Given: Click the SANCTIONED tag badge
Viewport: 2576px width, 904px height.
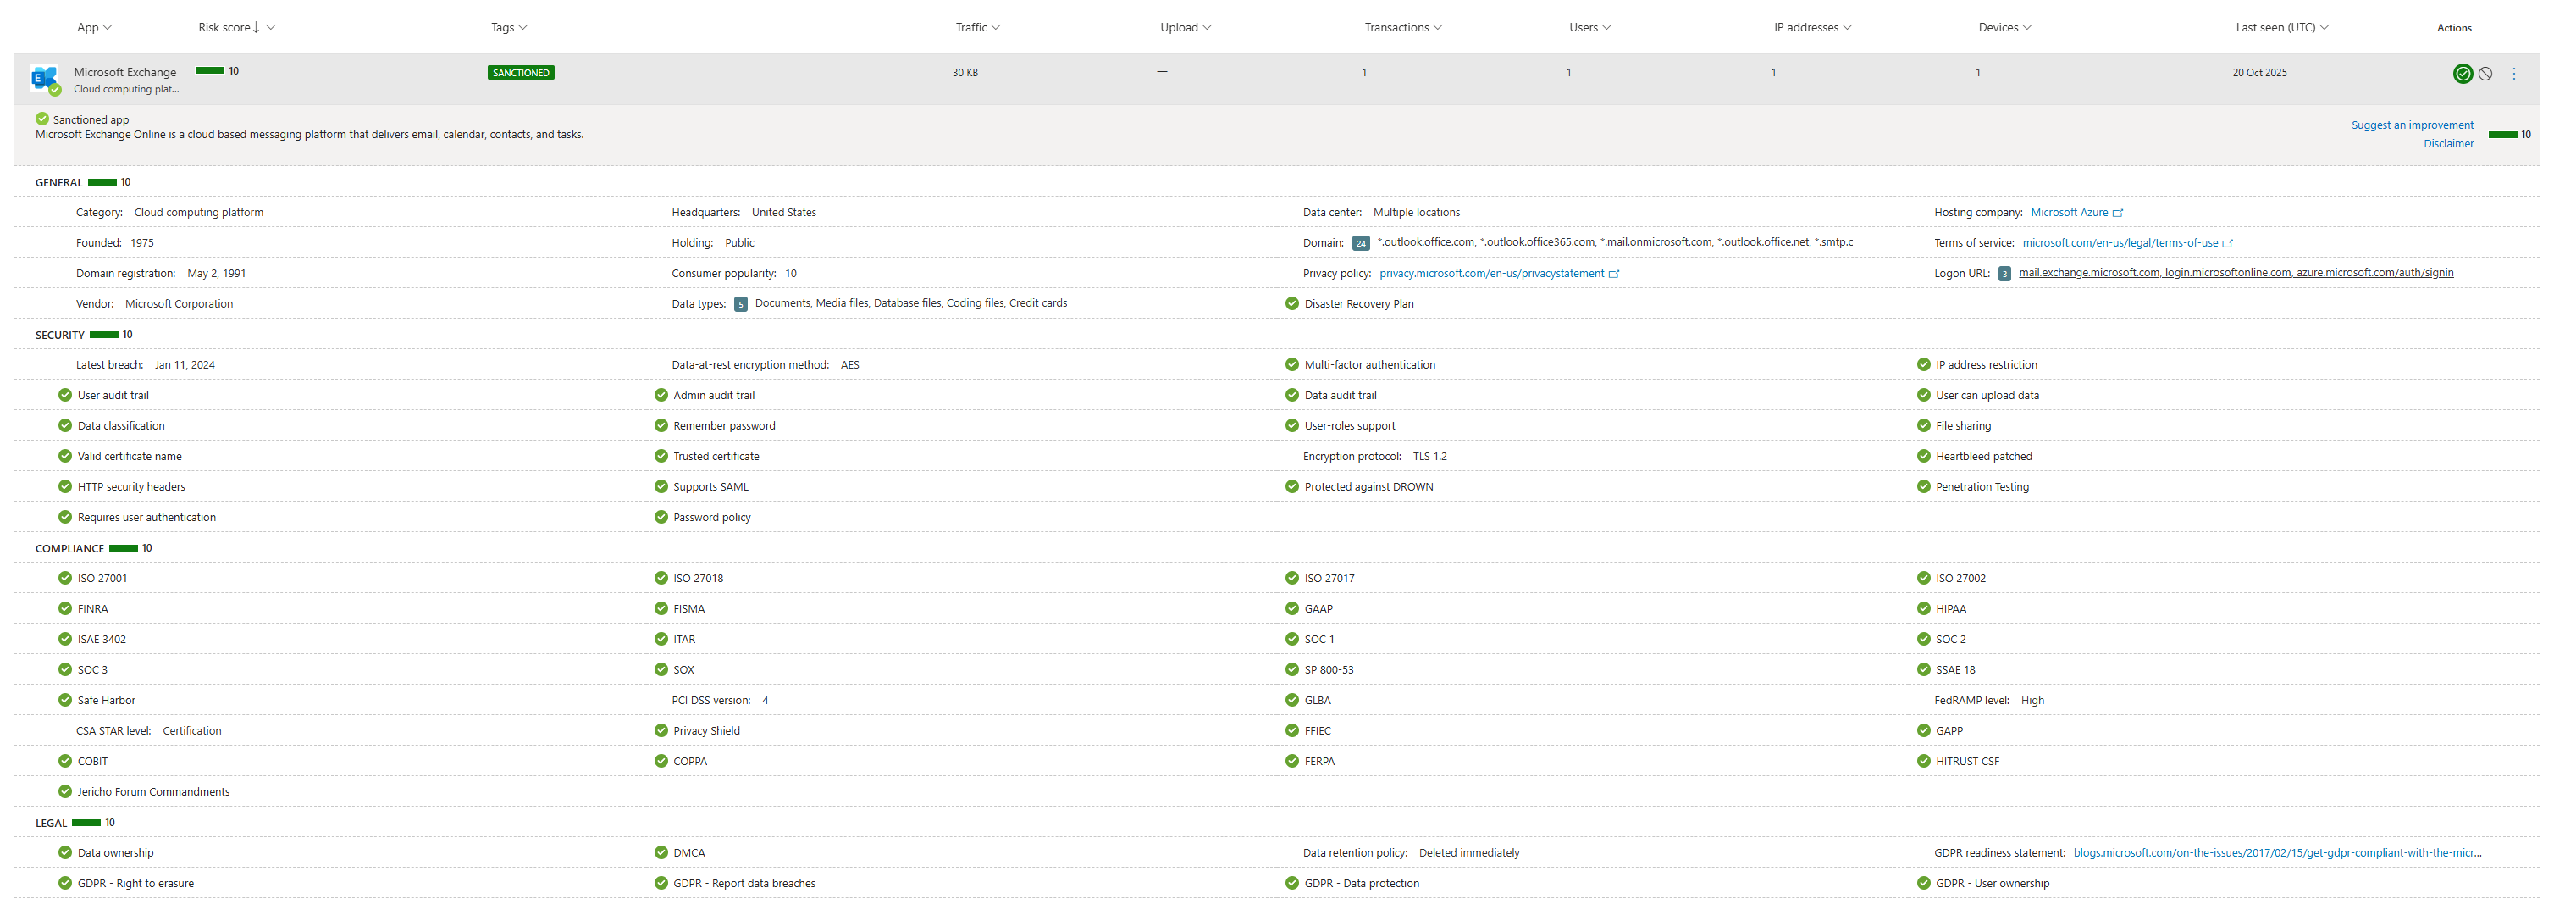Looking at the screenshot, I should coord(520,73).
